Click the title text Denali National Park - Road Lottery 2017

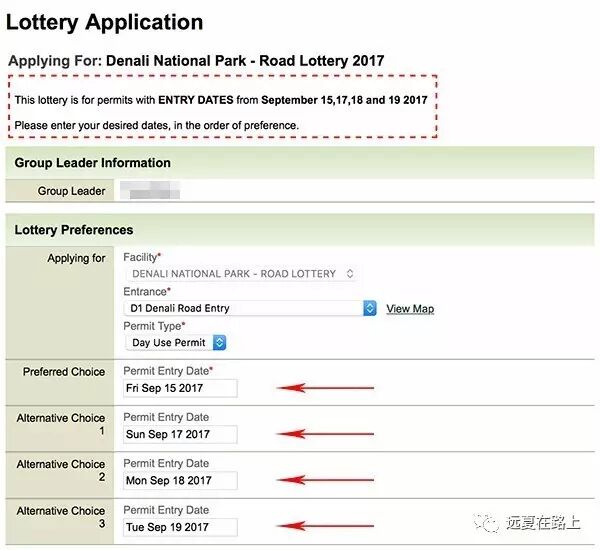click(245, 61)
